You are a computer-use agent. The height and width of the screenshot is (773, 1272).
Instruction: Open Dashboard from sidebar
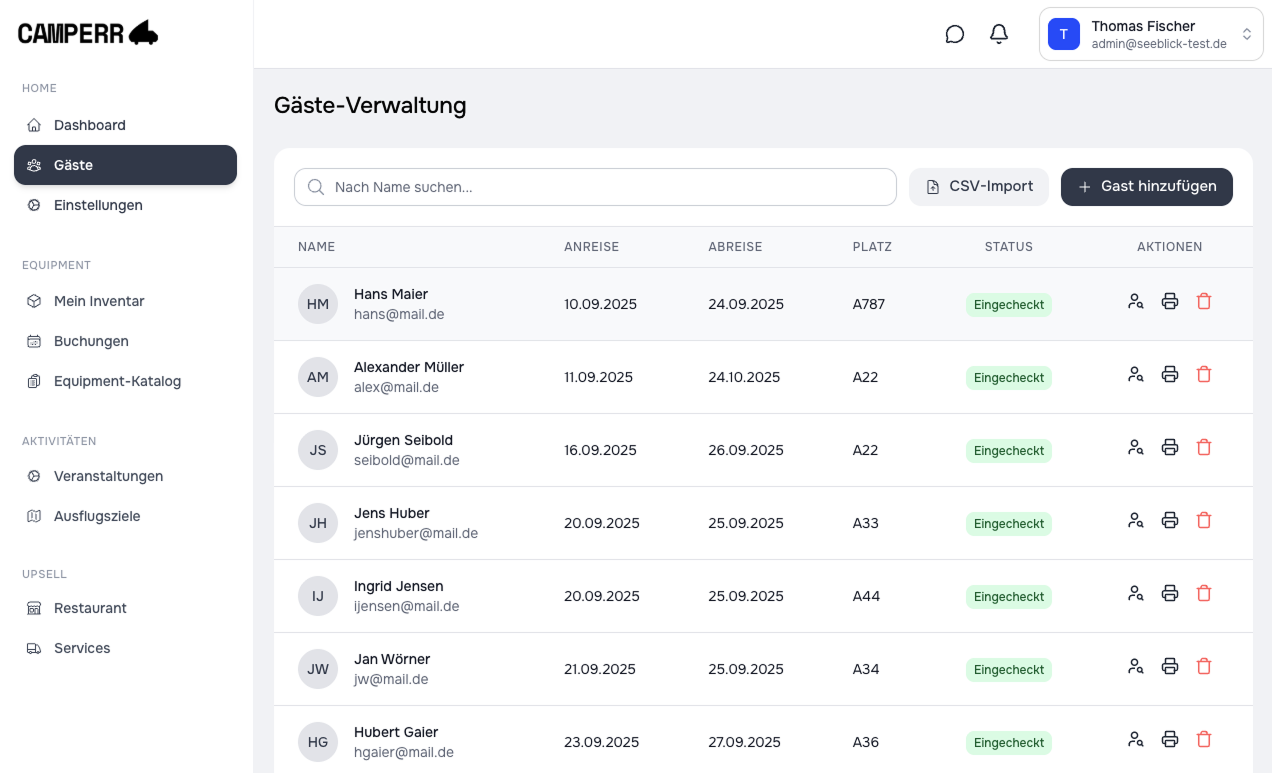point(90,125)
